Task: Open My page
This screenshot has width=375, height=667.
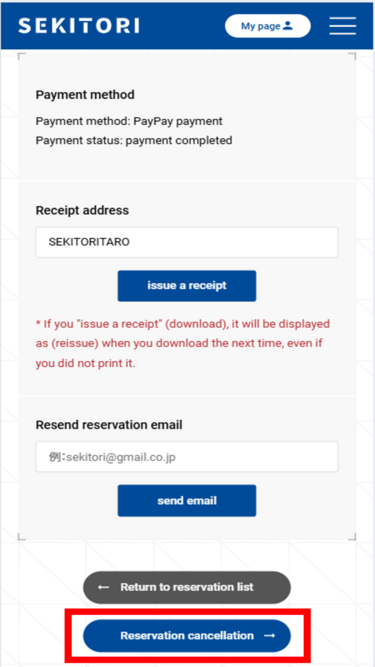Action: (267, 26)
